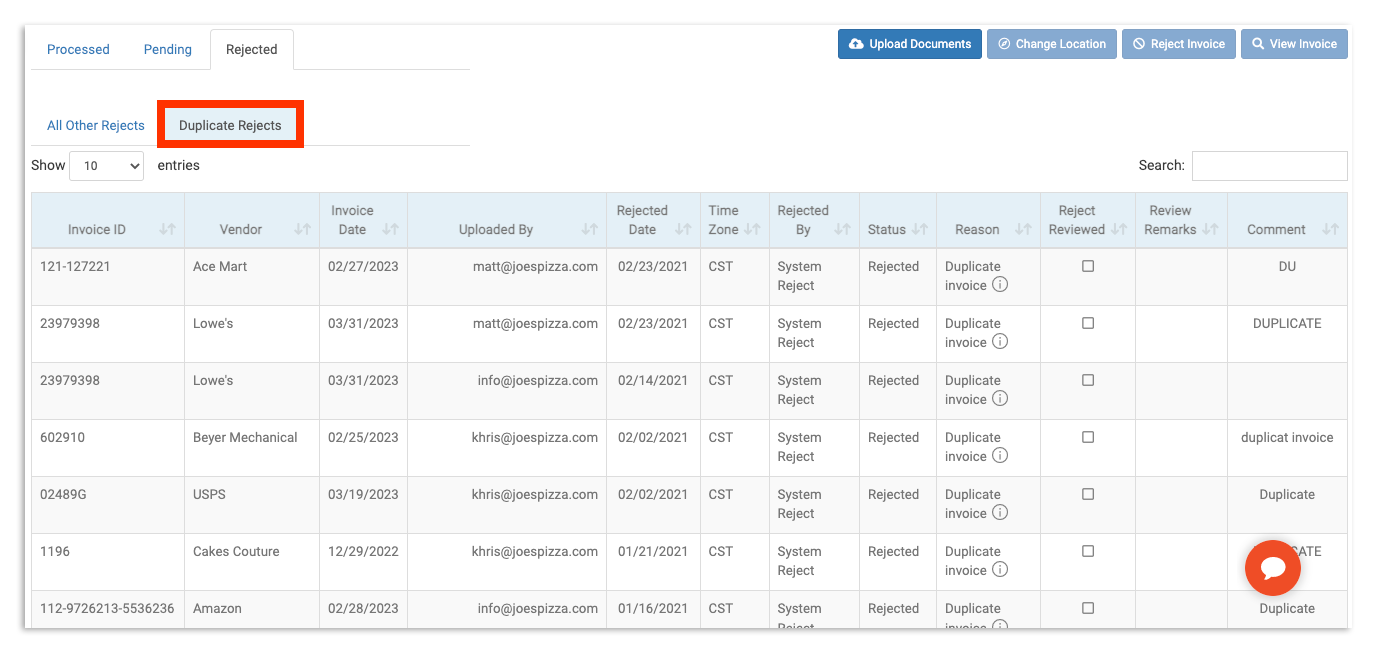
Task: Select the Change Location pencil icon
Action: [1004, 43]
